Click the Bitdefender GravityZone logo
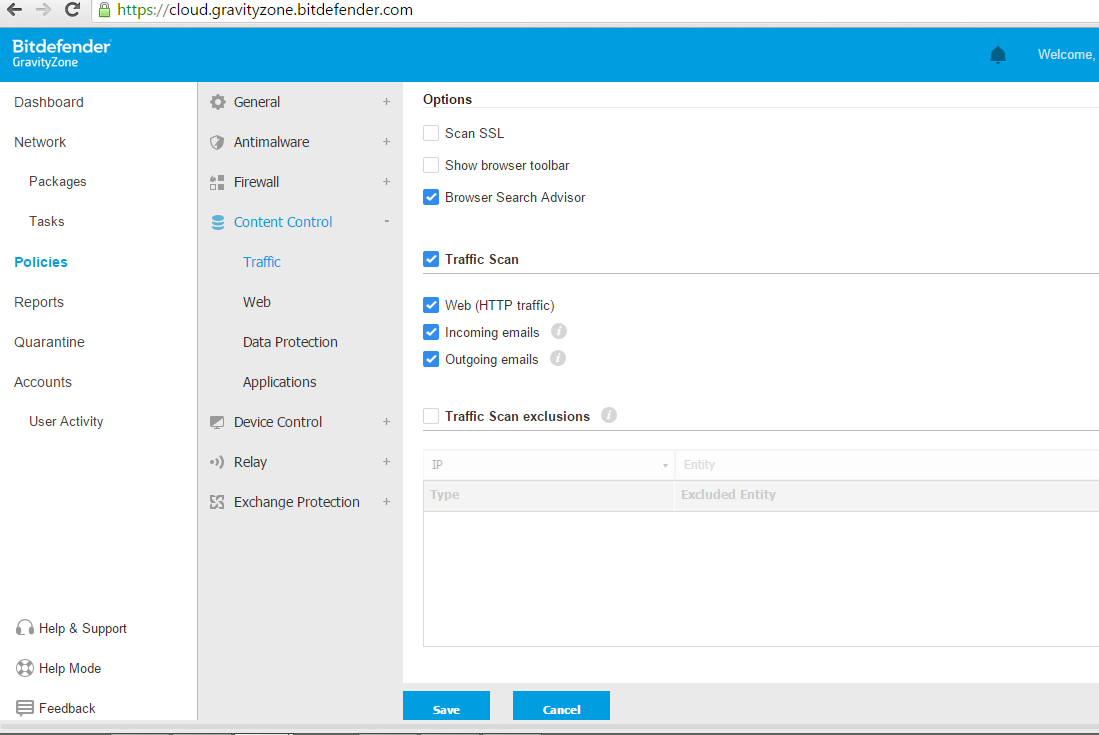Screen dimensions: 1099x735 [61, 53]
